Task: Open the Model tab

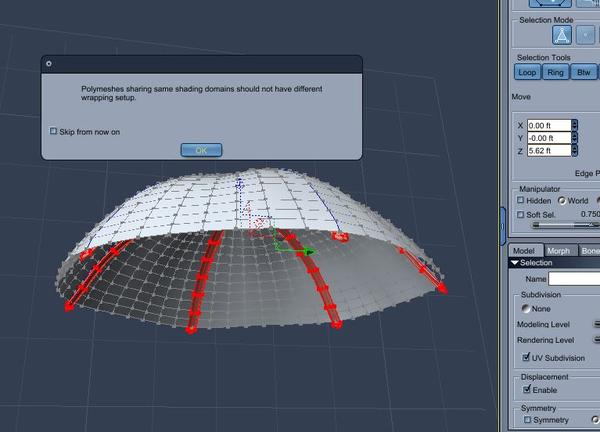Action: coord(524,251)
